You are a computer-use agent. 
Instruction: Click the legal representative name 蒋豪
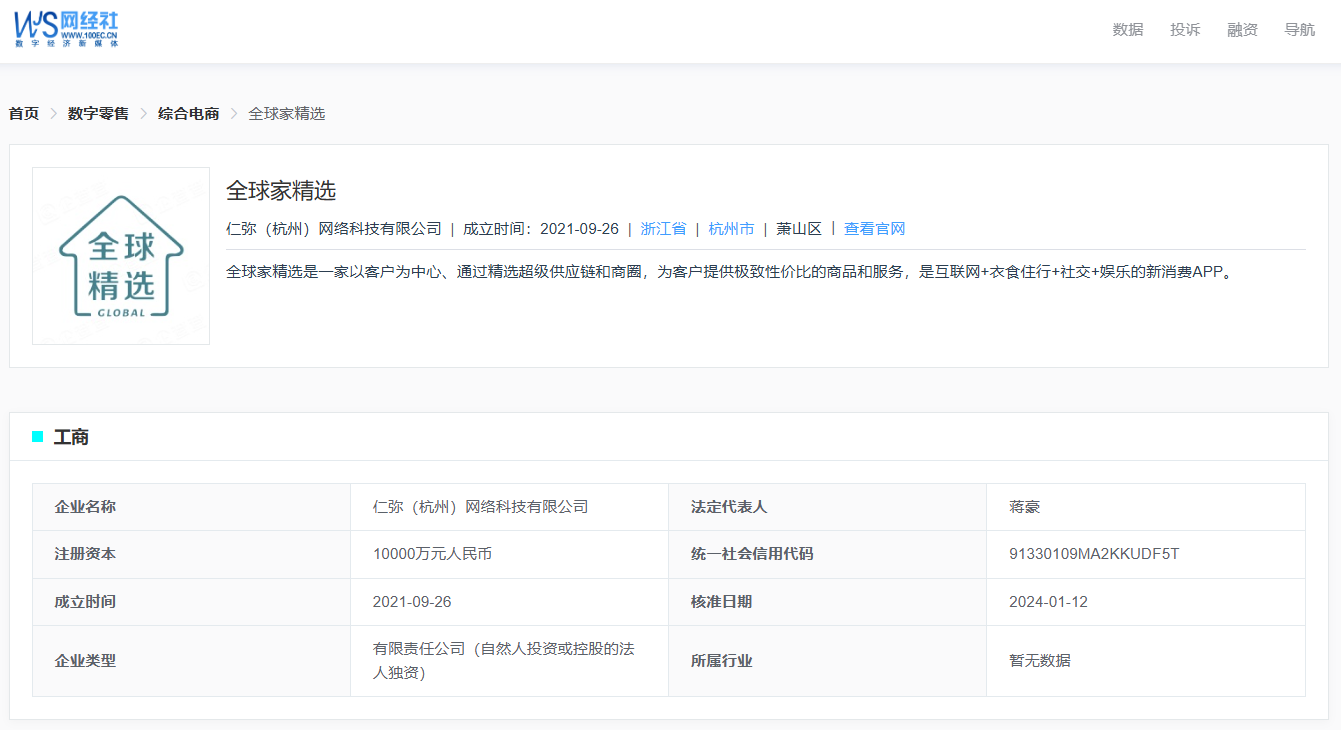[1025, 507]
